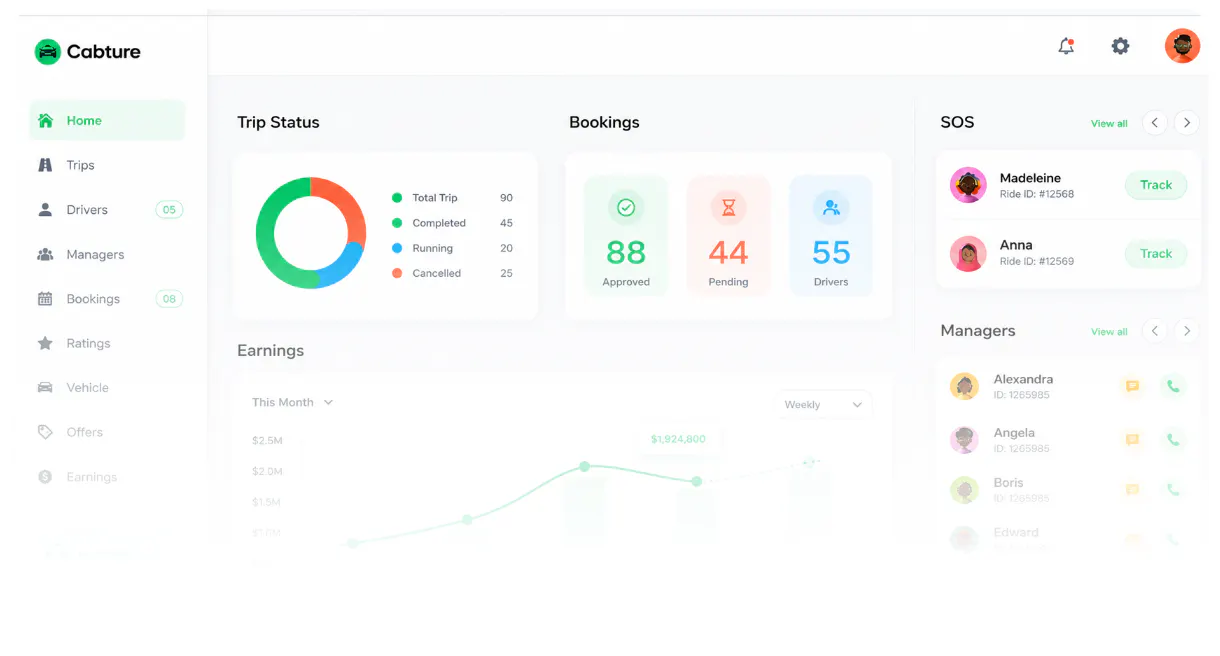Click the Completed legend entry

452,223
